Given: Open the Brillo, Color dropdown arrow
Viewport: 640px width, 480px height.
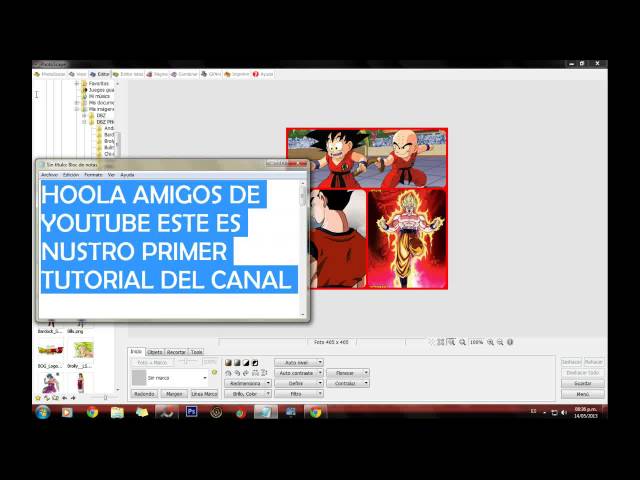Looking at the screenshot, I should click(269, 394).
